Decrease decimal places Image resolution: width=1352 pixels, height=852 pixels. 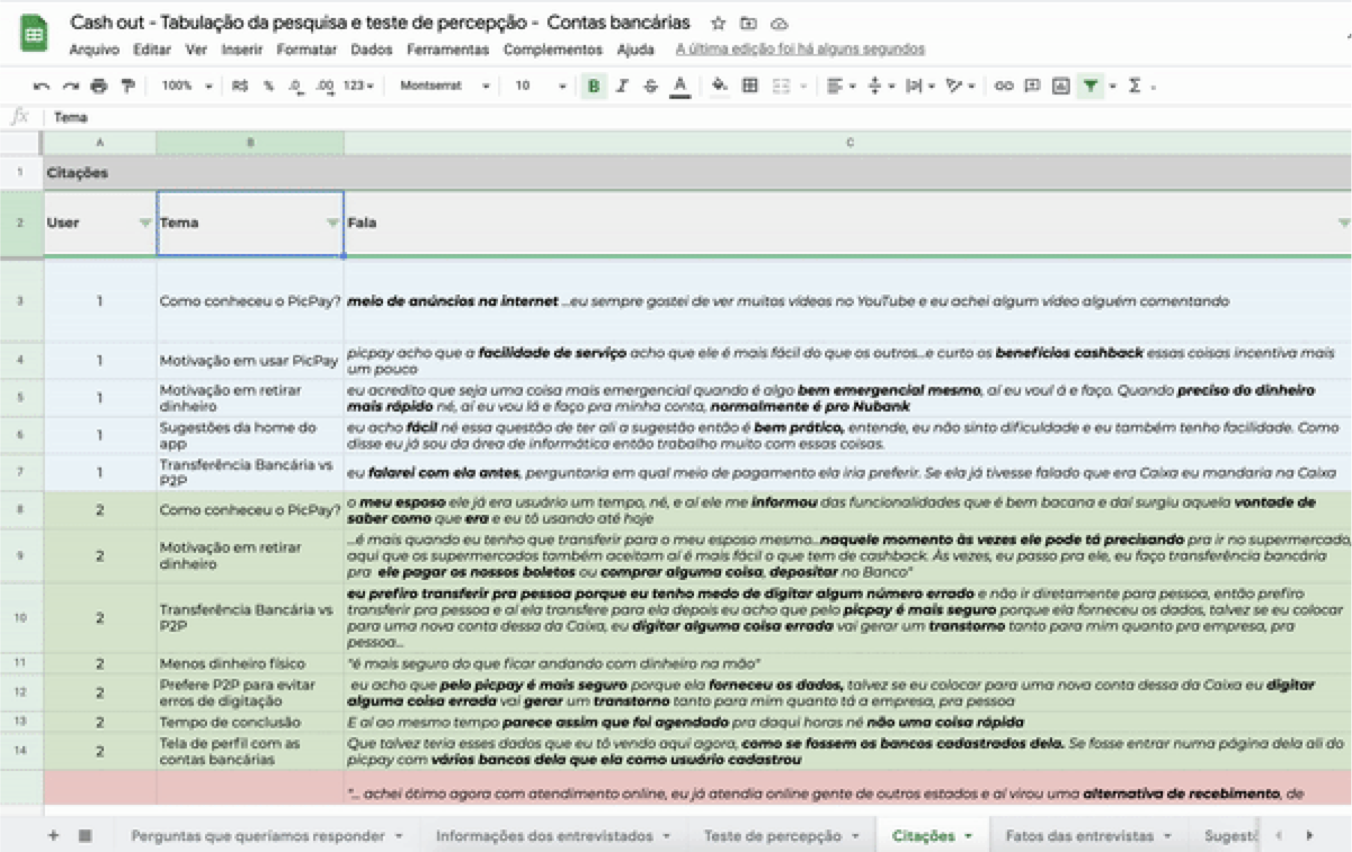click(x=295, y=86)
